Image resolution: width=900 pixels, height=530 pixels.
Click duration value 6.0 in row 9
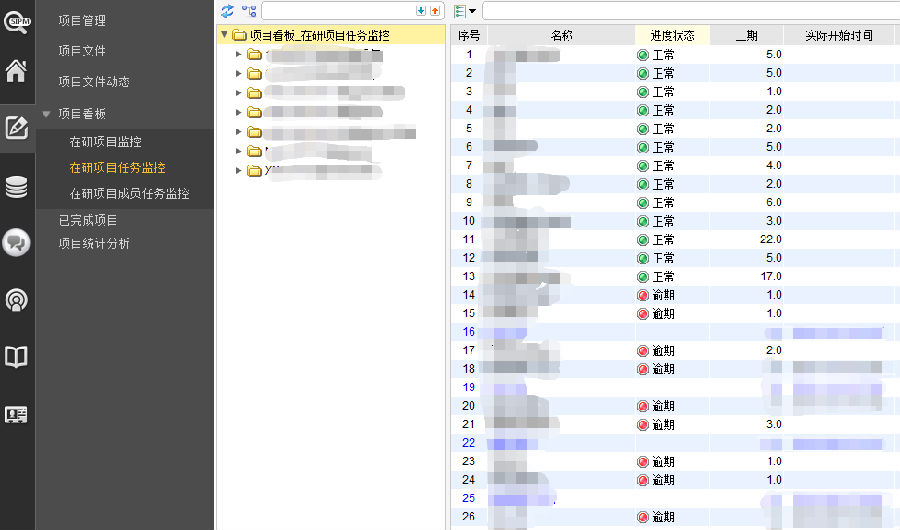coord(774,202)
